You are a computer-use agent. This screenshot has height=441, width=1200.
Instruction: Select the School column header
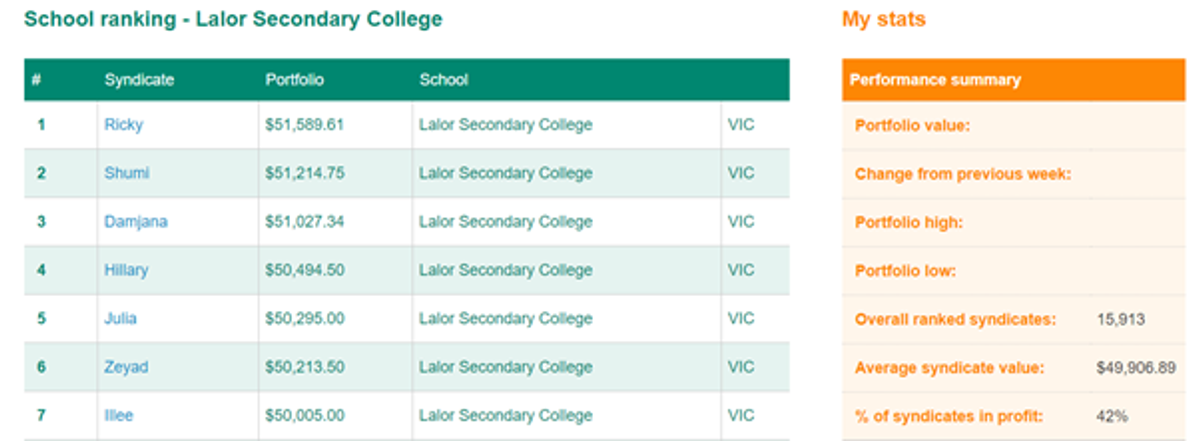click(x=444, y=80)
